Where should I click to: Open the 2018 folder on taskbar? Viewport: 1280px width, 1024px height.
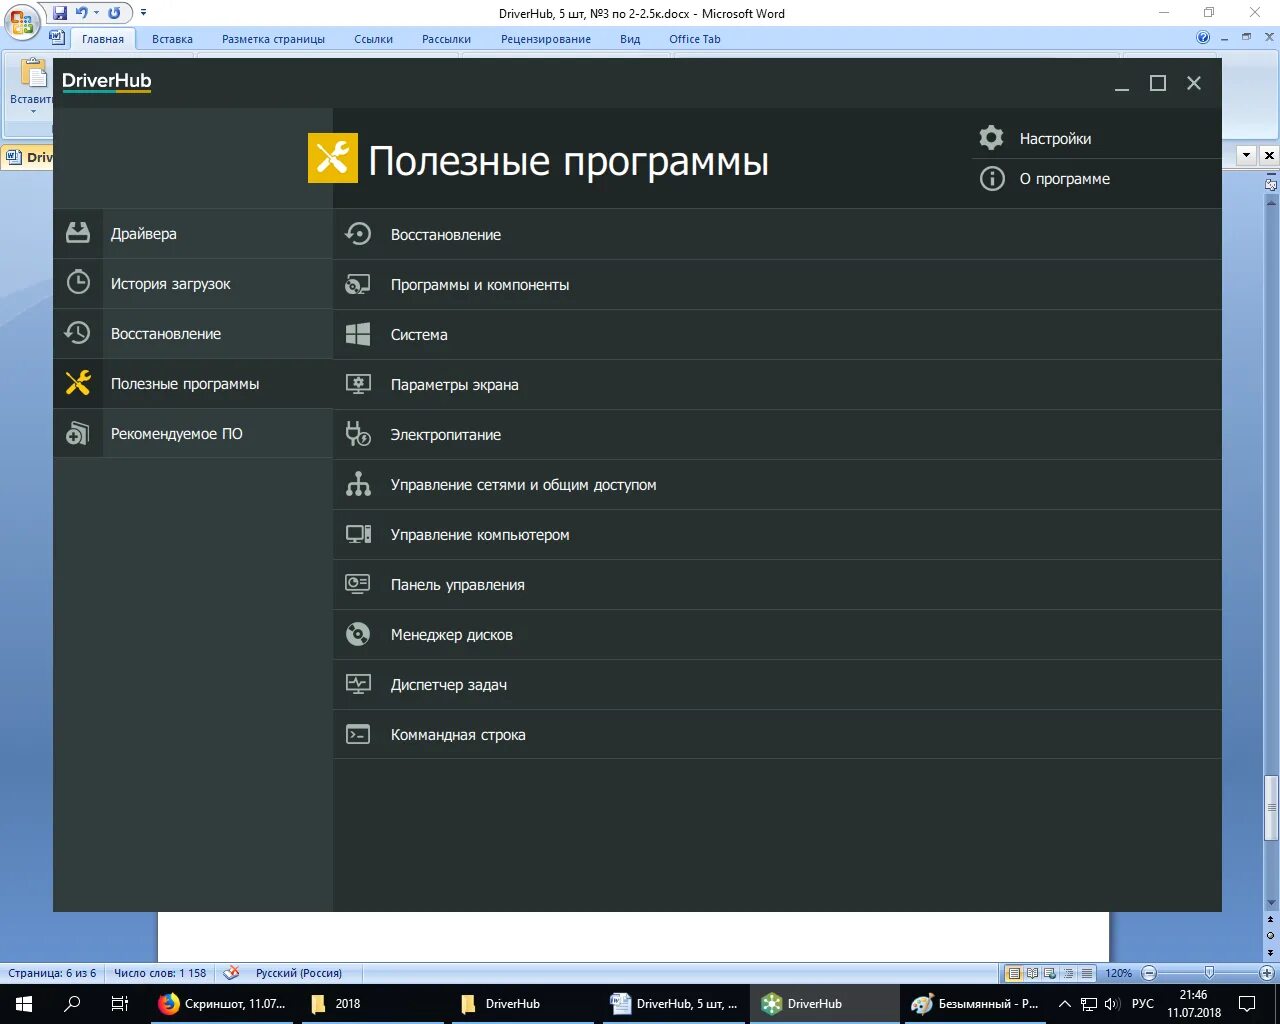(x=373, y=1004)
